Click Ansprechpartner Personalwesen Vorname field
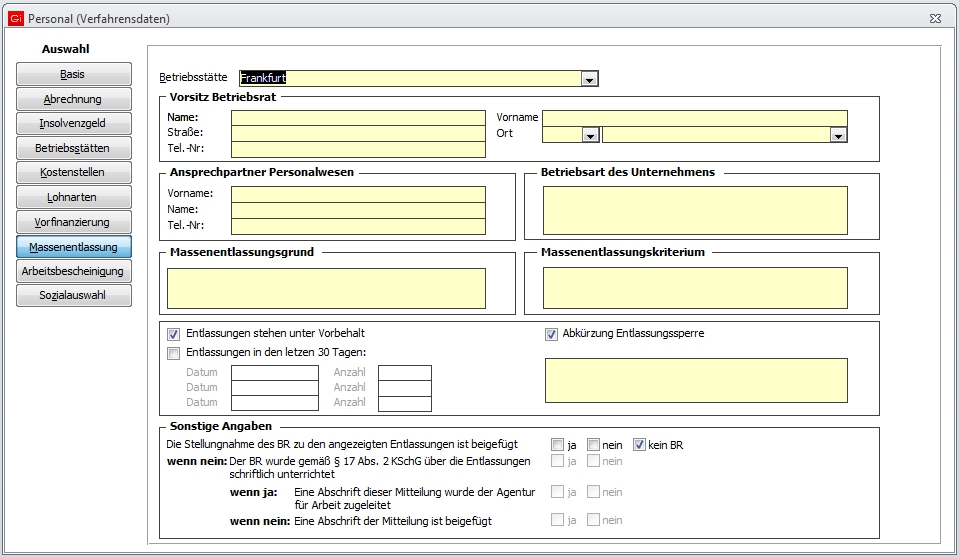 click(358, 195)
